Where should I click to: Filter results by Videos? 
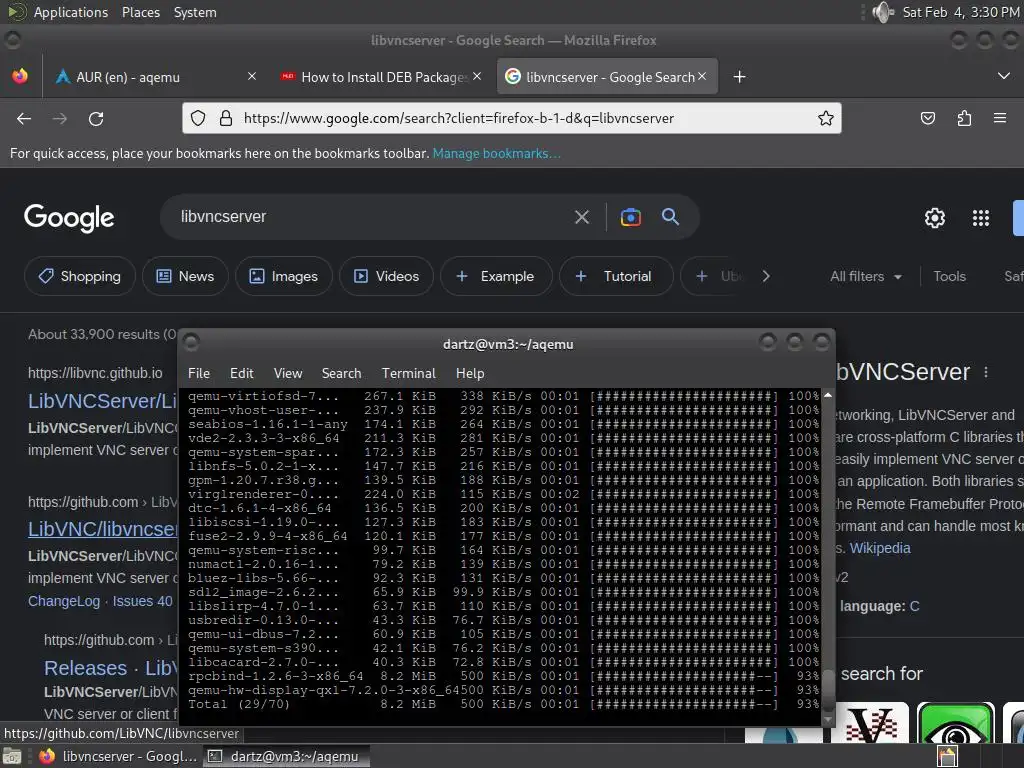tap(387, 276)
